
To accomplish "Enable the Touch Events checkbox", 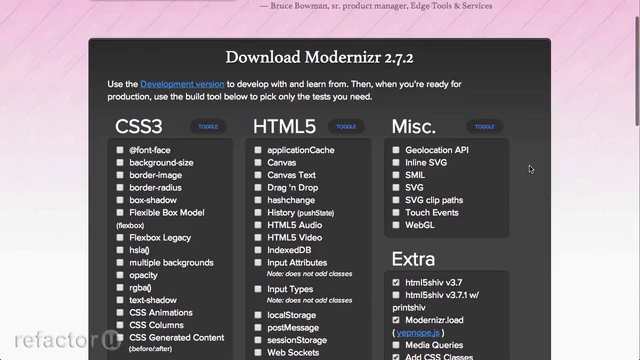I will (396, 212).
